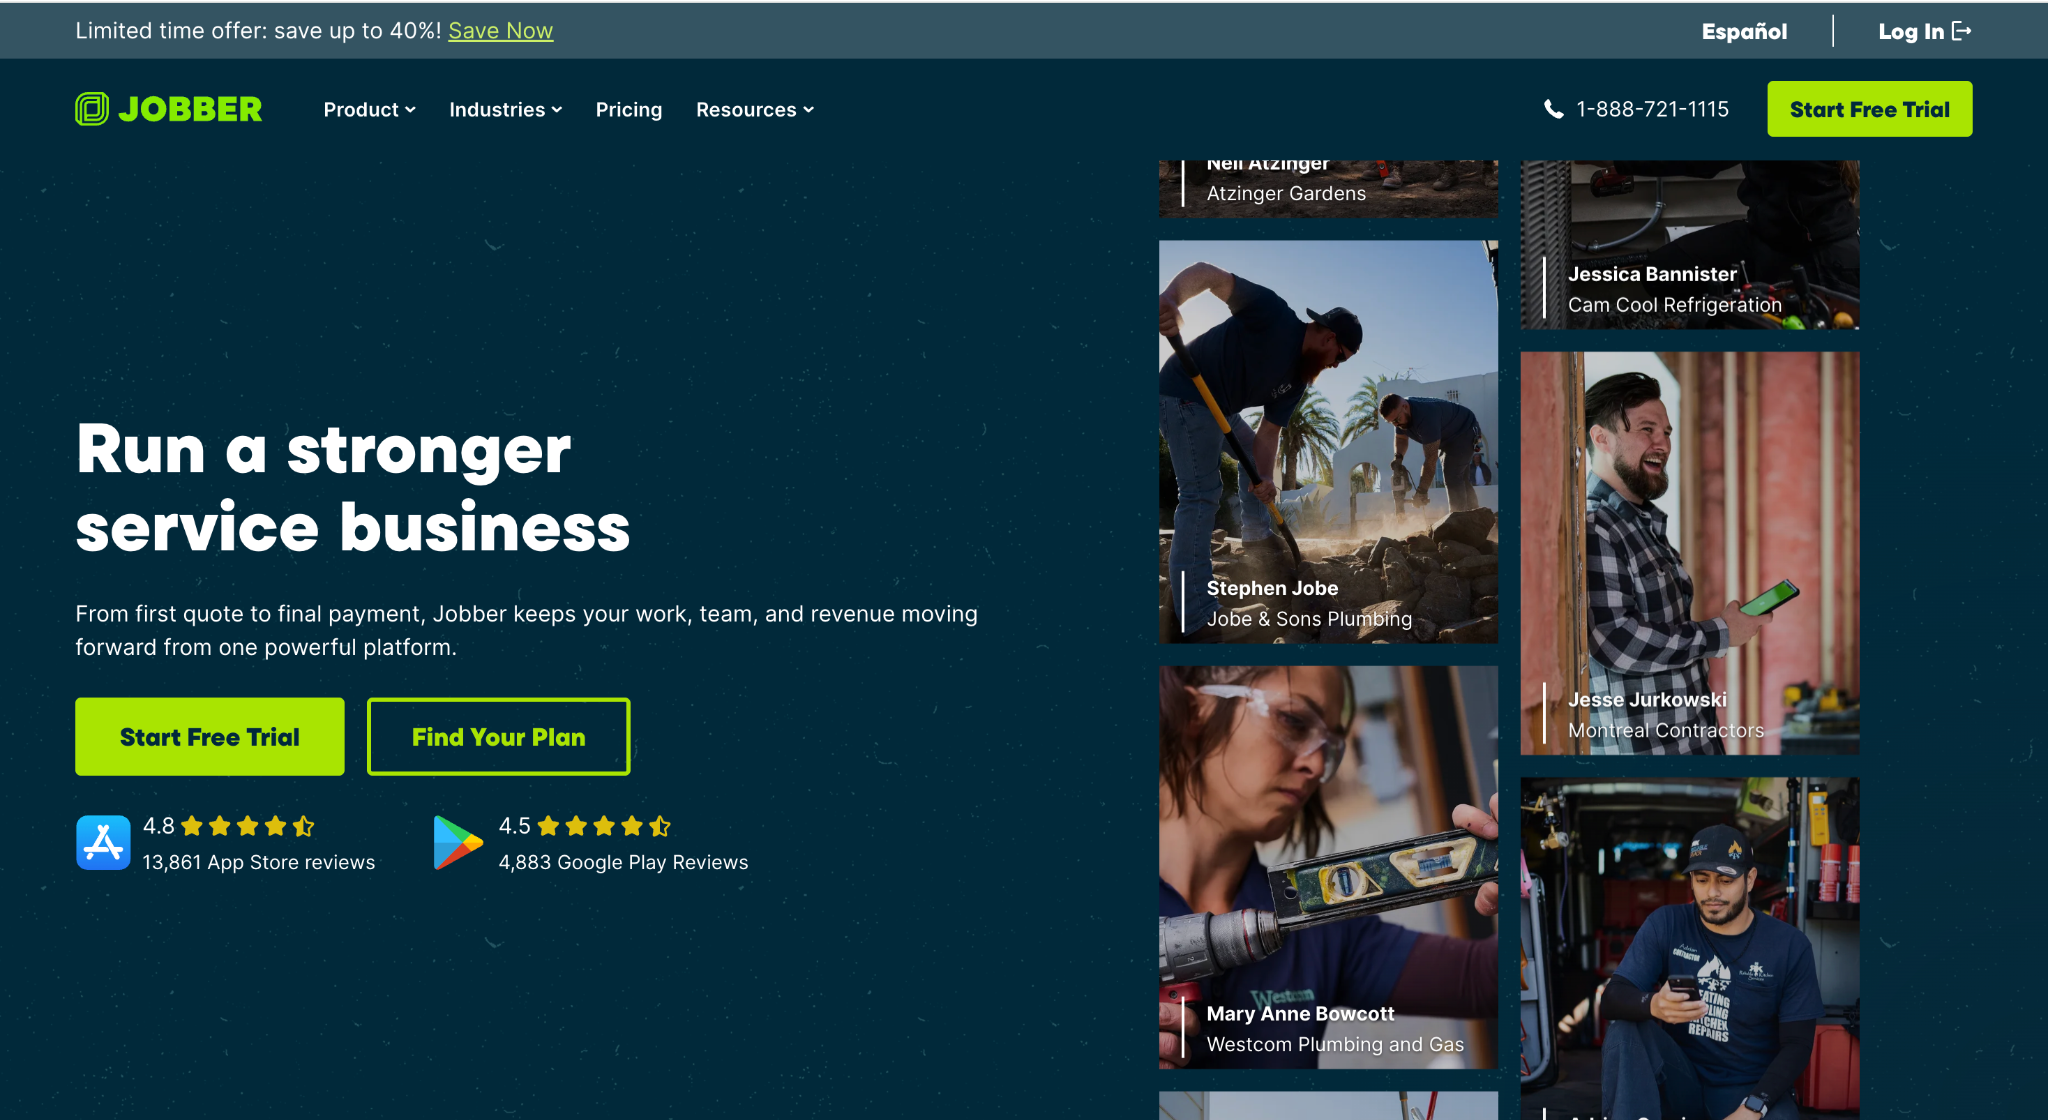Click the Google Play star rating
Image resolution: width=2048 pixels, height=1120 pixels.
point(604,826)
